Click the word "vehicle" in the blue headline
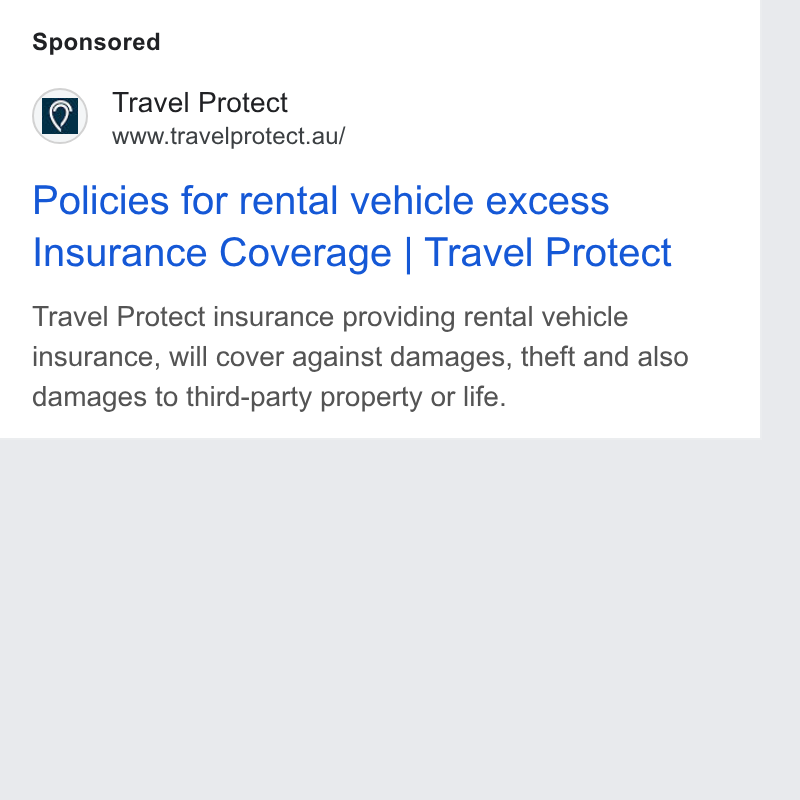800x800 pixels. 412,201
